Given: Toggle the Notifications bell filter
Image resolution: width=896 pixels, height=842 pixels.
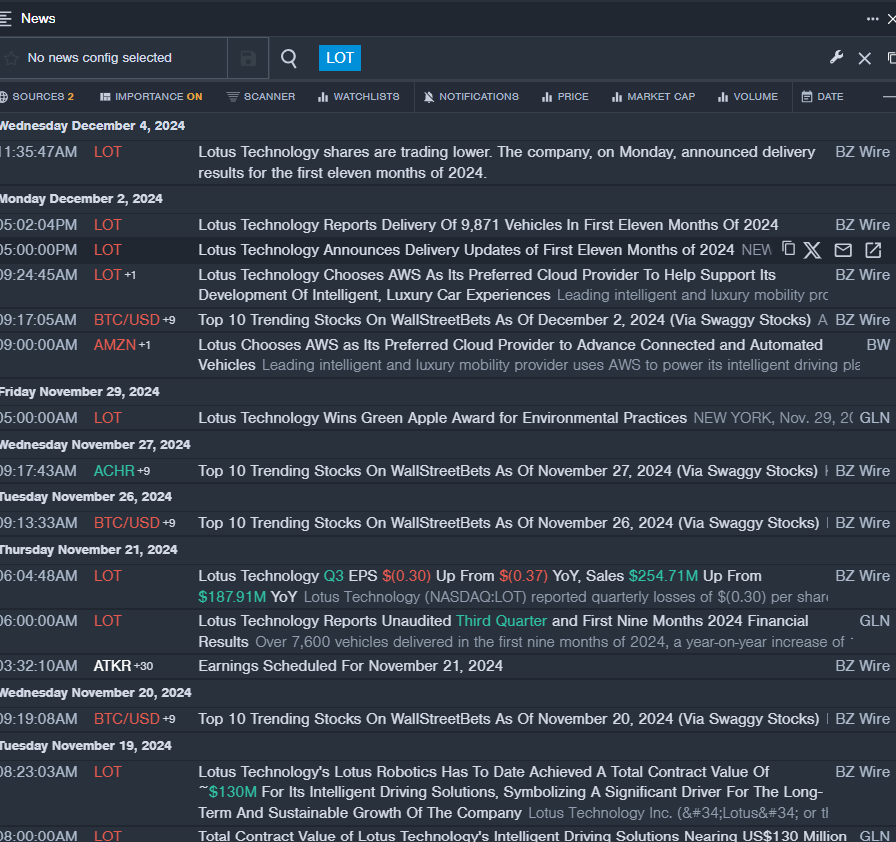Looking at the screenshot, I should pyautogui.click(x=471, y=97).
